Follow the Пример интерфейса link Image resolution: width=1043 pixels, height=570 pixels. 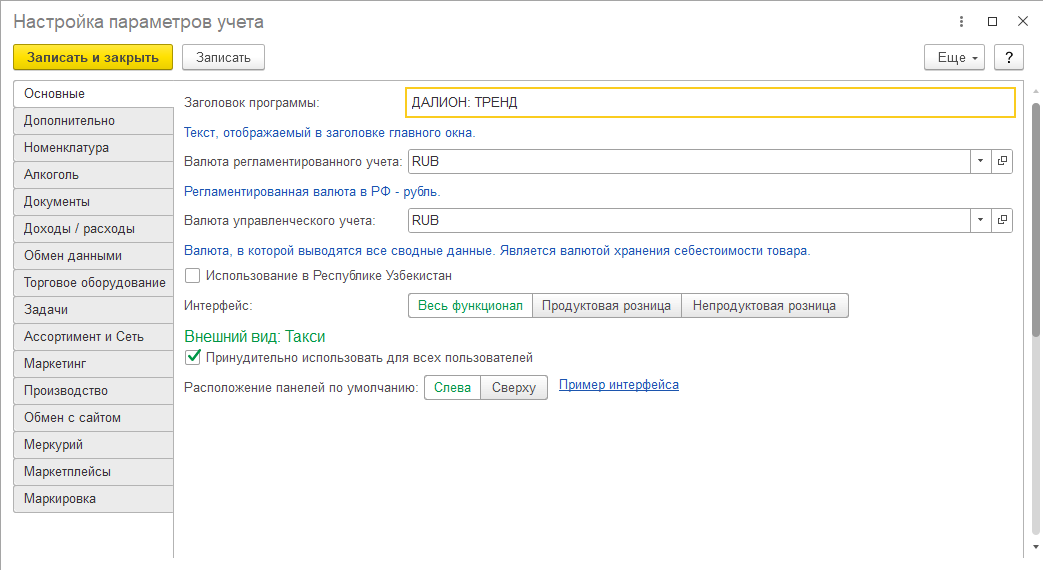tap(618, 385)
